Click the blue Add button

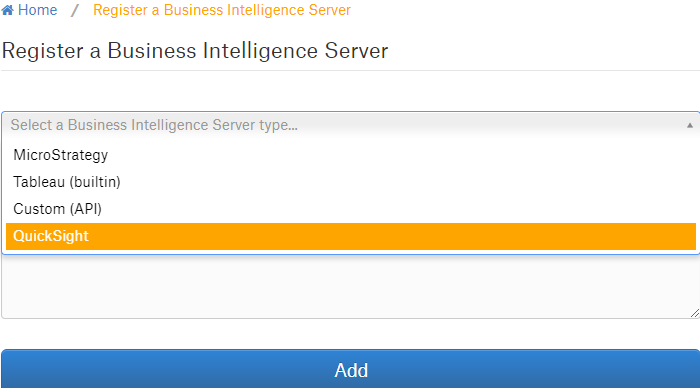[x=350, y=369]
